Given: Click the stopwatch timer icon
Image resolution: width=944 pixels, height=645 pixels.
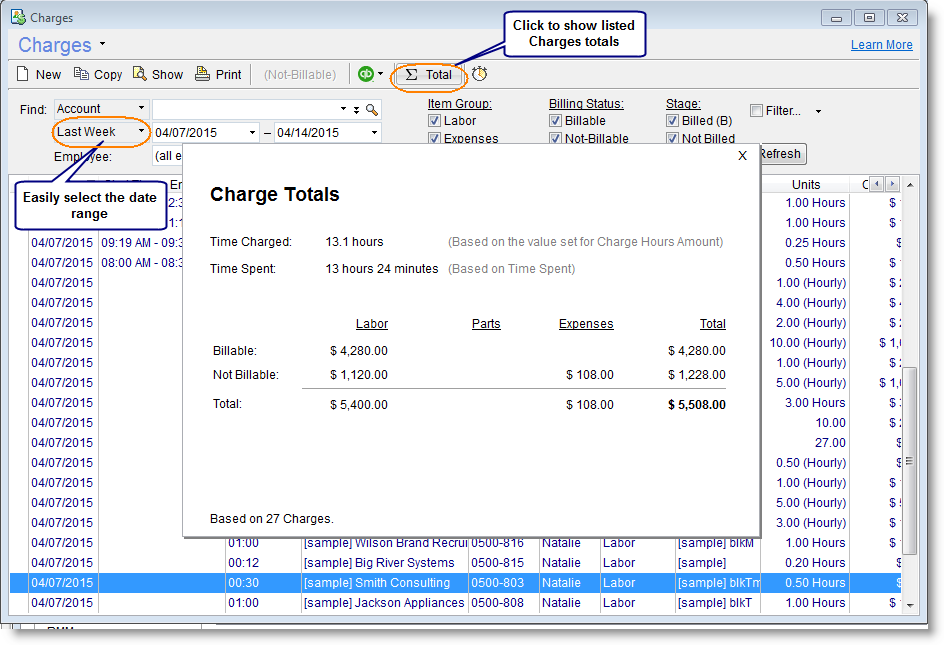Looking at the screenshot, I should tap(479, 74).
